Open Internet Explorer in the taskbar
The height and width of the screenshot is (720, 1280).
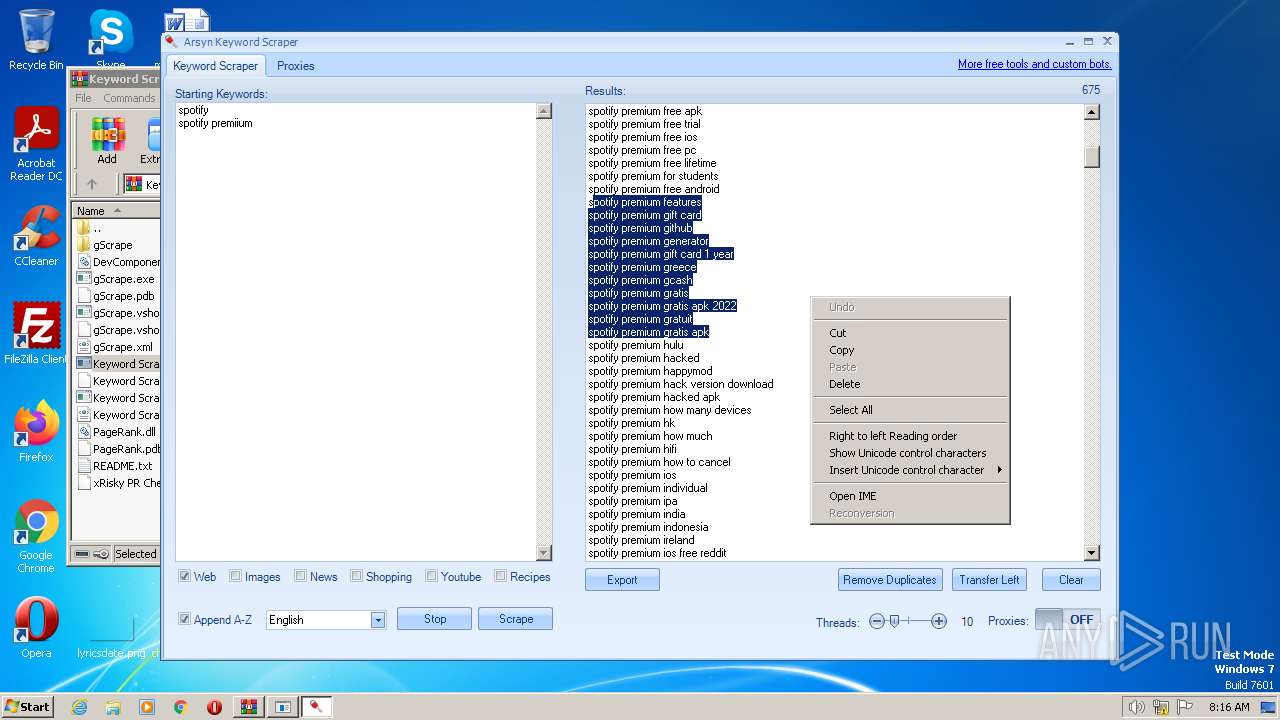pyautogui.click(x=80, y=707)
